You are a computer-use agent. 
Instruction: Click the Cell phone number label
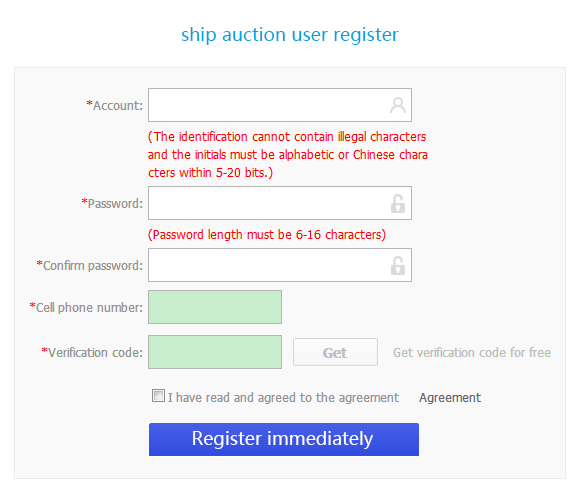pos(86,307)
